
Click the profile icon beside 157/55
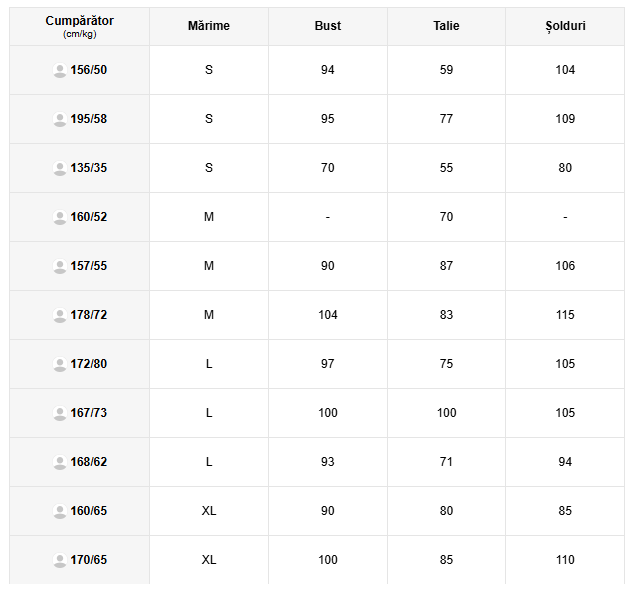click(60, 266)
